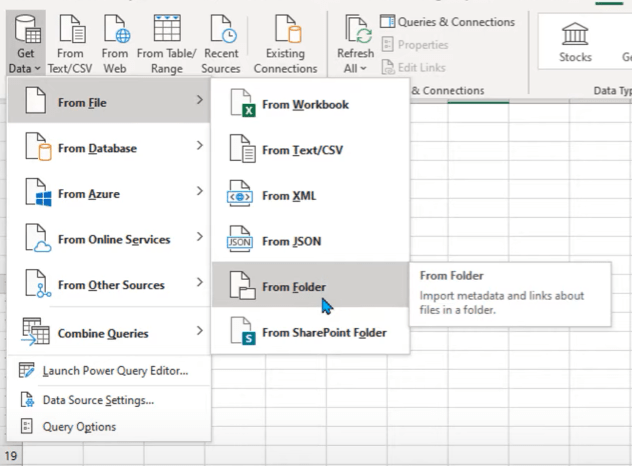The height and width of the screenshot is (466, 632).
Task: Select Combine Queries menu item
Action: 109,333
